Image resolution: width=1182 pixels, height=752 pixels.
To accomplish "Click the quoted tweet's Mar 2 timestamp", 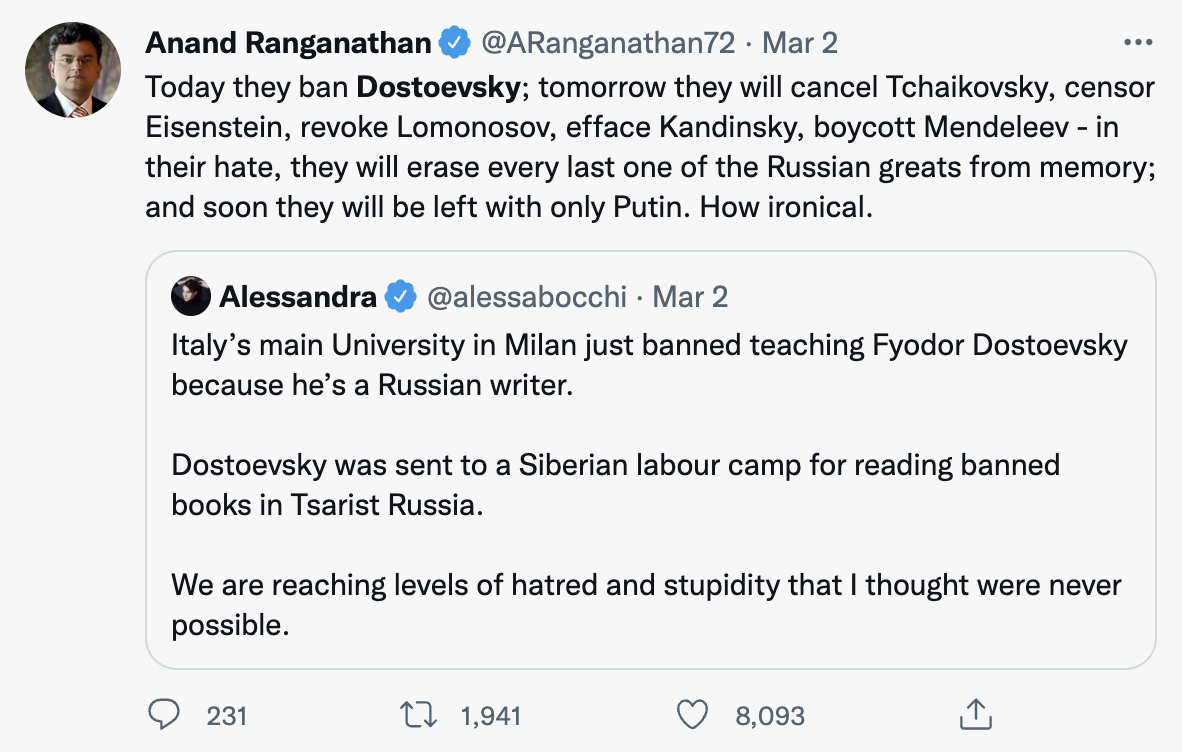I will 690,297.
